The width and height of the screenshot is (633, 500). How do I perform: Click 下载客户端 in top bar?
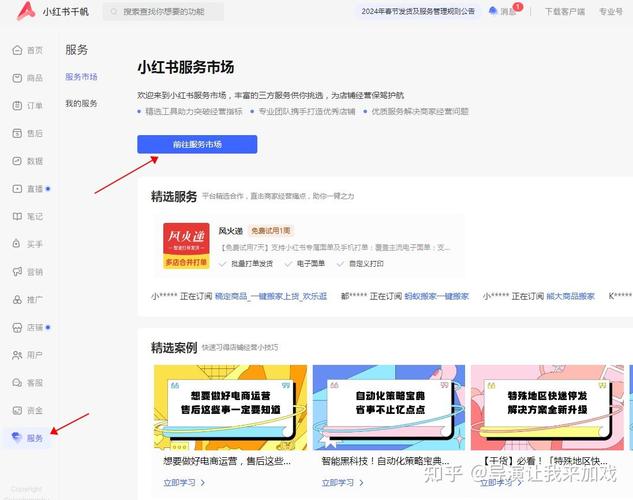[565, 12]
